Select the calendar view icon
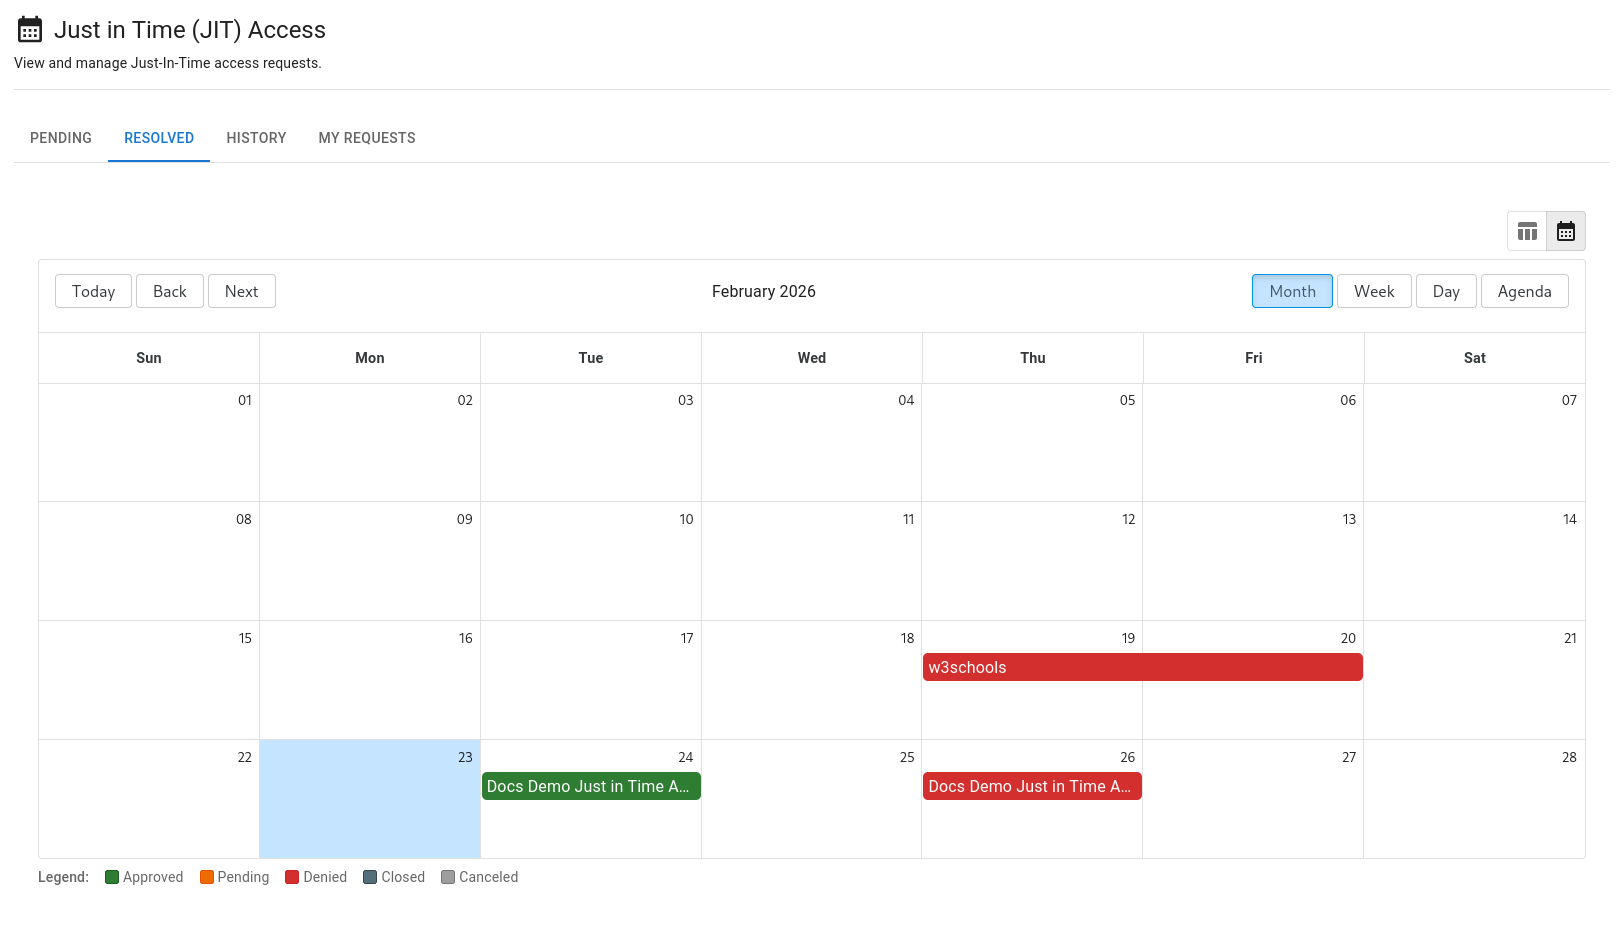The width and height of the screenshot is (1623, 925). point(1566,232)
